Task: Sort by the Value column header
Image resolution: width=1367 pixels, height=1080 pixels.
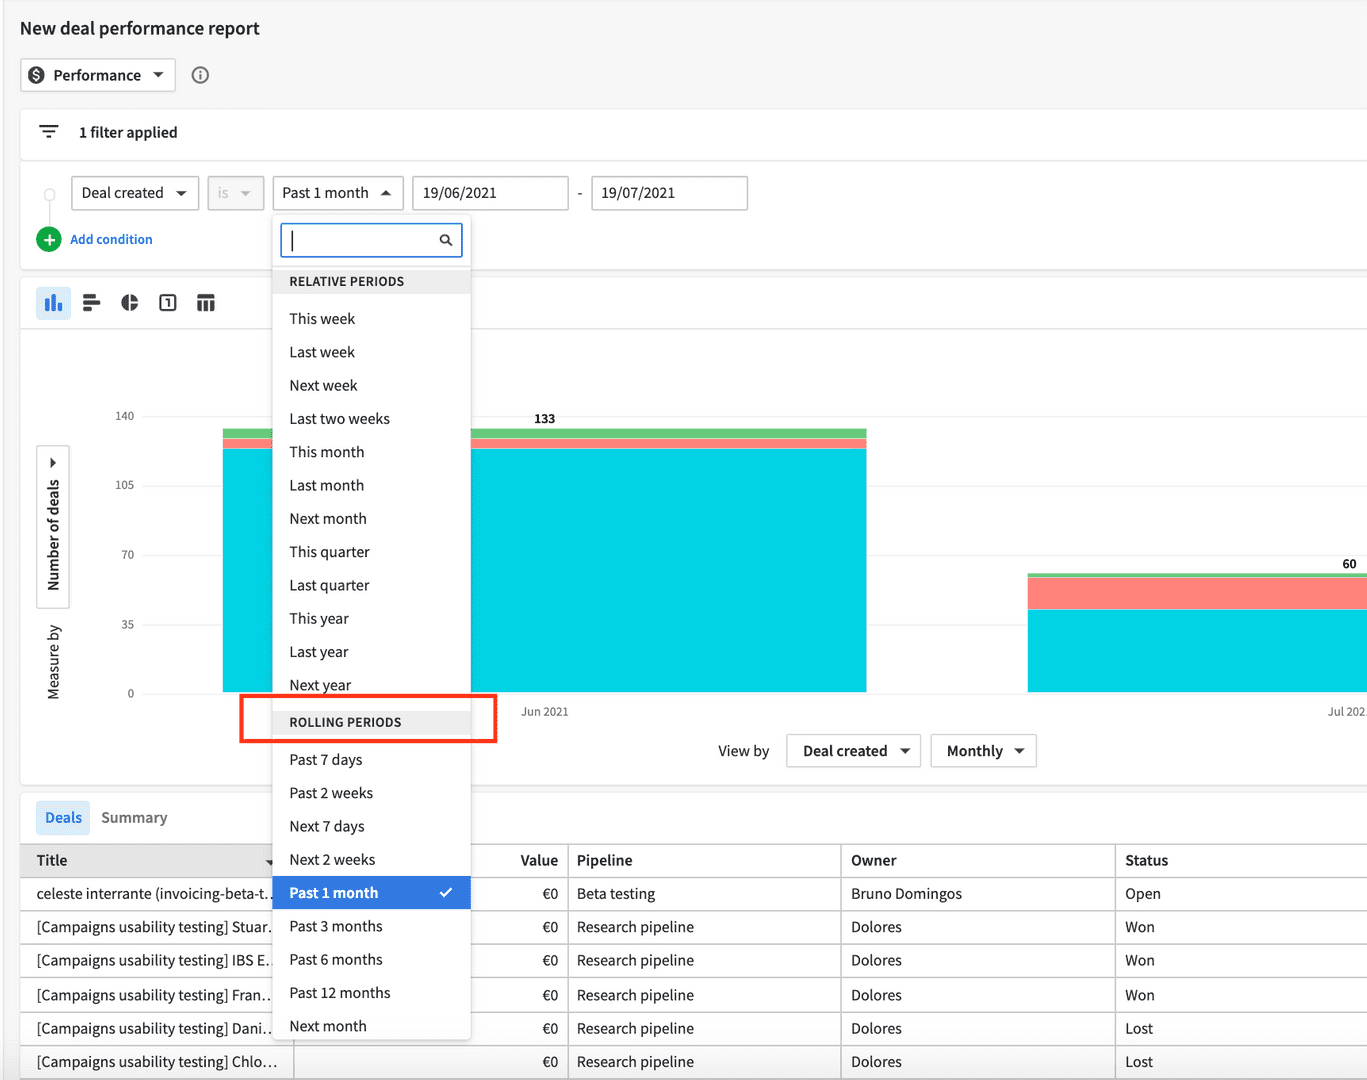Action: pyautogui.click(x=539, y=861)
